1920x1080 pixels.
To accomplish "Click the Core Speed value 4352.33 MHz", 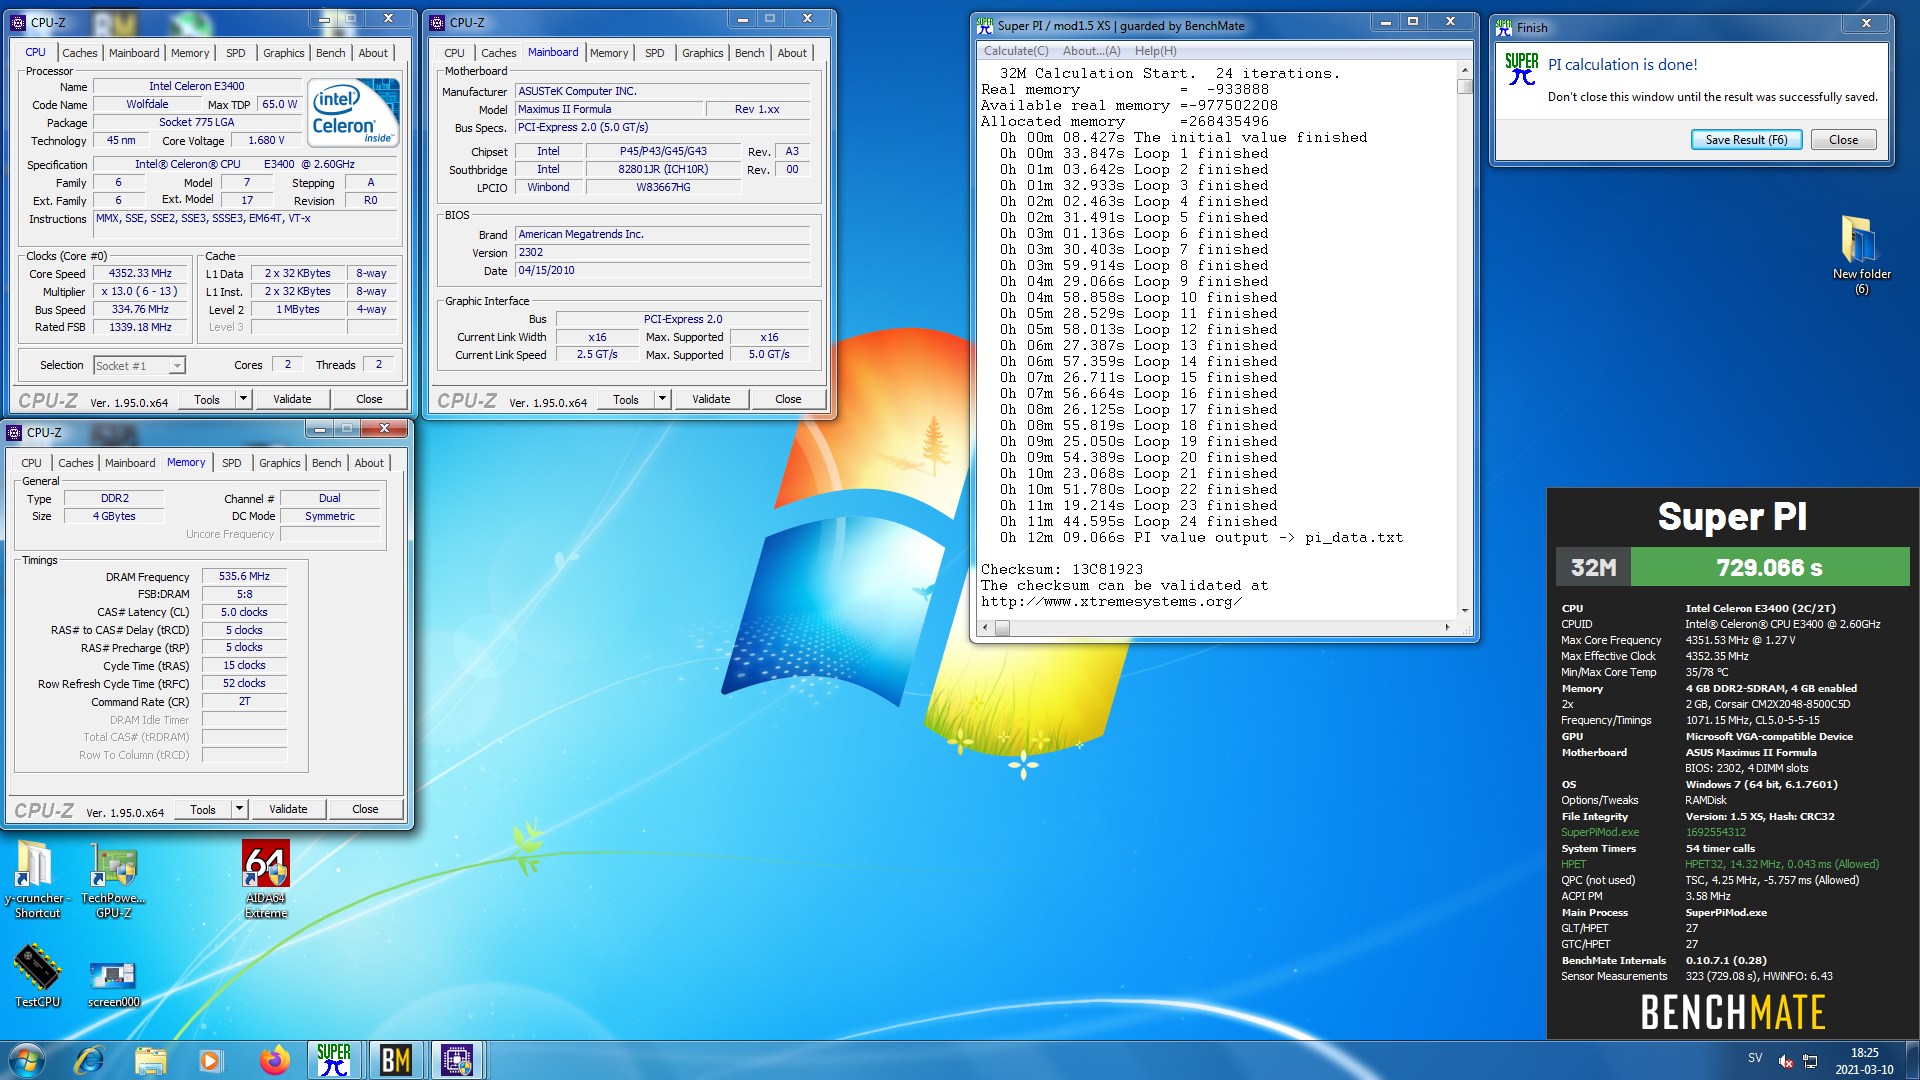I will pyautogui.click(x=140, y=273).
